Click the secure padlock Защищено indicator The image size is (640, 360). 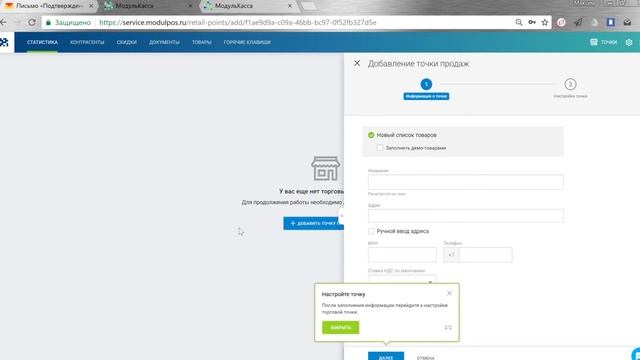click(68, 22)
